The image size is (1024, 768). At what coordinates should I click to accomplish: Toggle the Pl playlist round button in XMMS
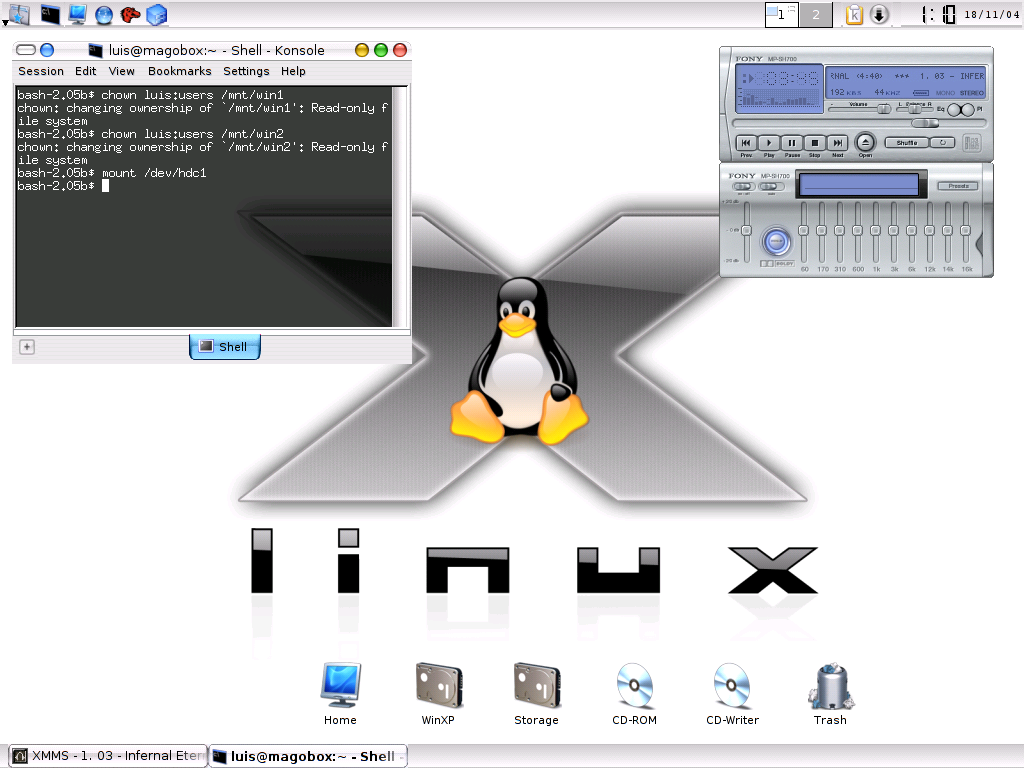click(x=968, y=110)
